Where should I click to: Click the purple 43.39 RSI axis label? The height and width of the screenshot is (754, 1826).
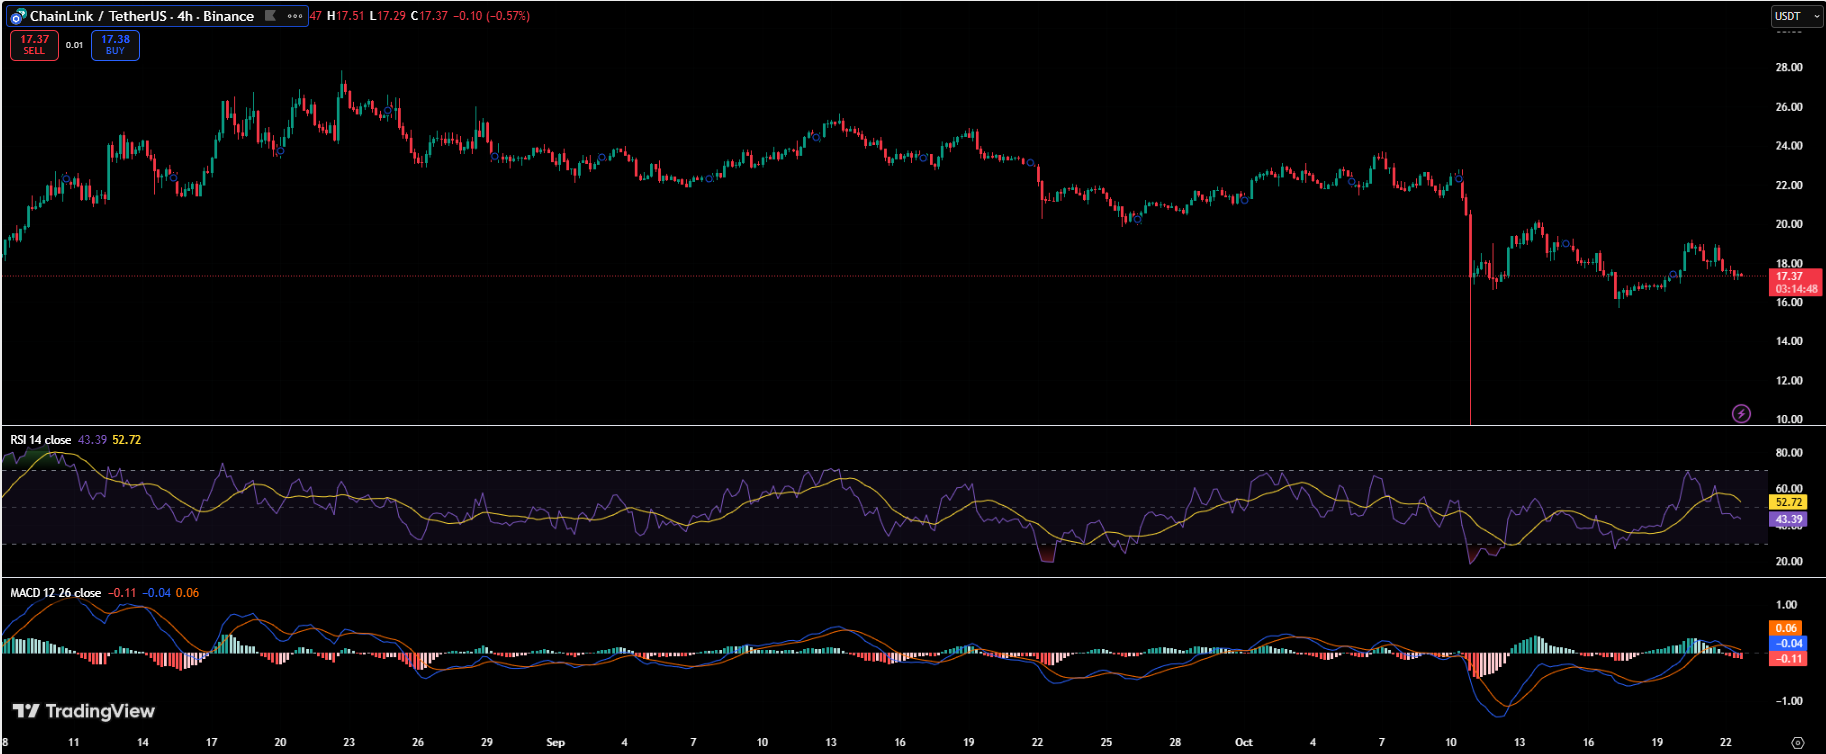pyautogui.click(x=1788, y=519)
